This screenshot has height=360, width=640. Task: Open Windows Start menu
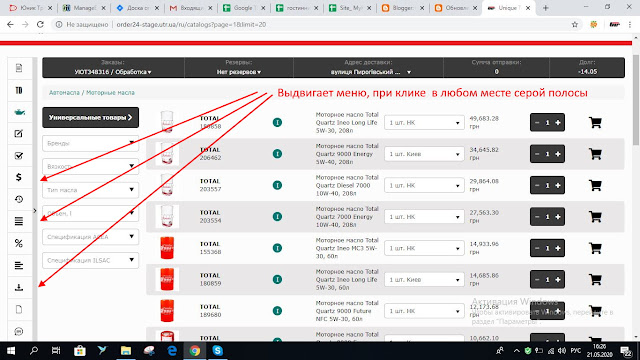pos(11,351)
